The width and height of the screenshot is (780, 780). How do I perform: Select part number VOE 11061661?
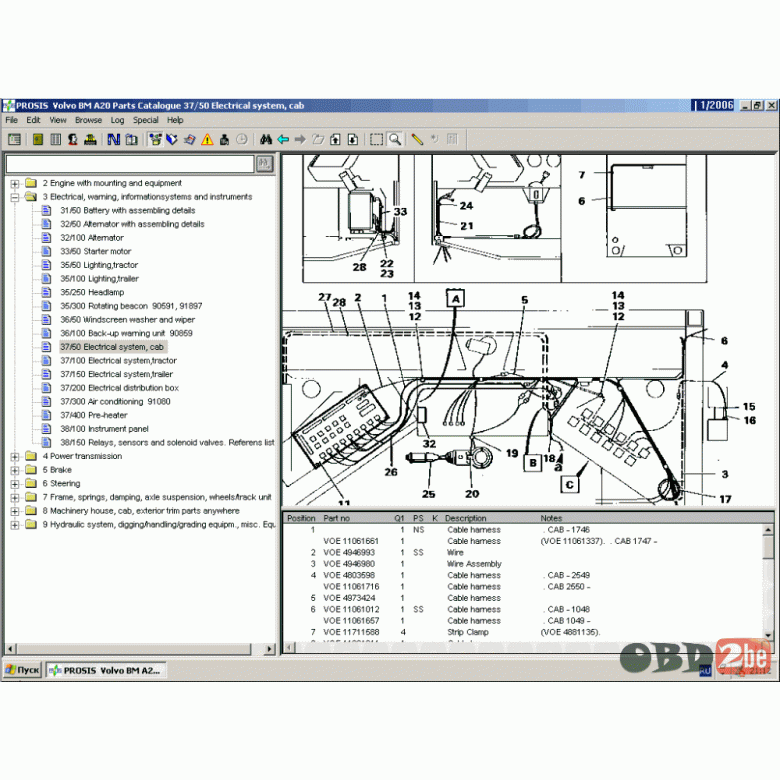click(x=351, y=541)
